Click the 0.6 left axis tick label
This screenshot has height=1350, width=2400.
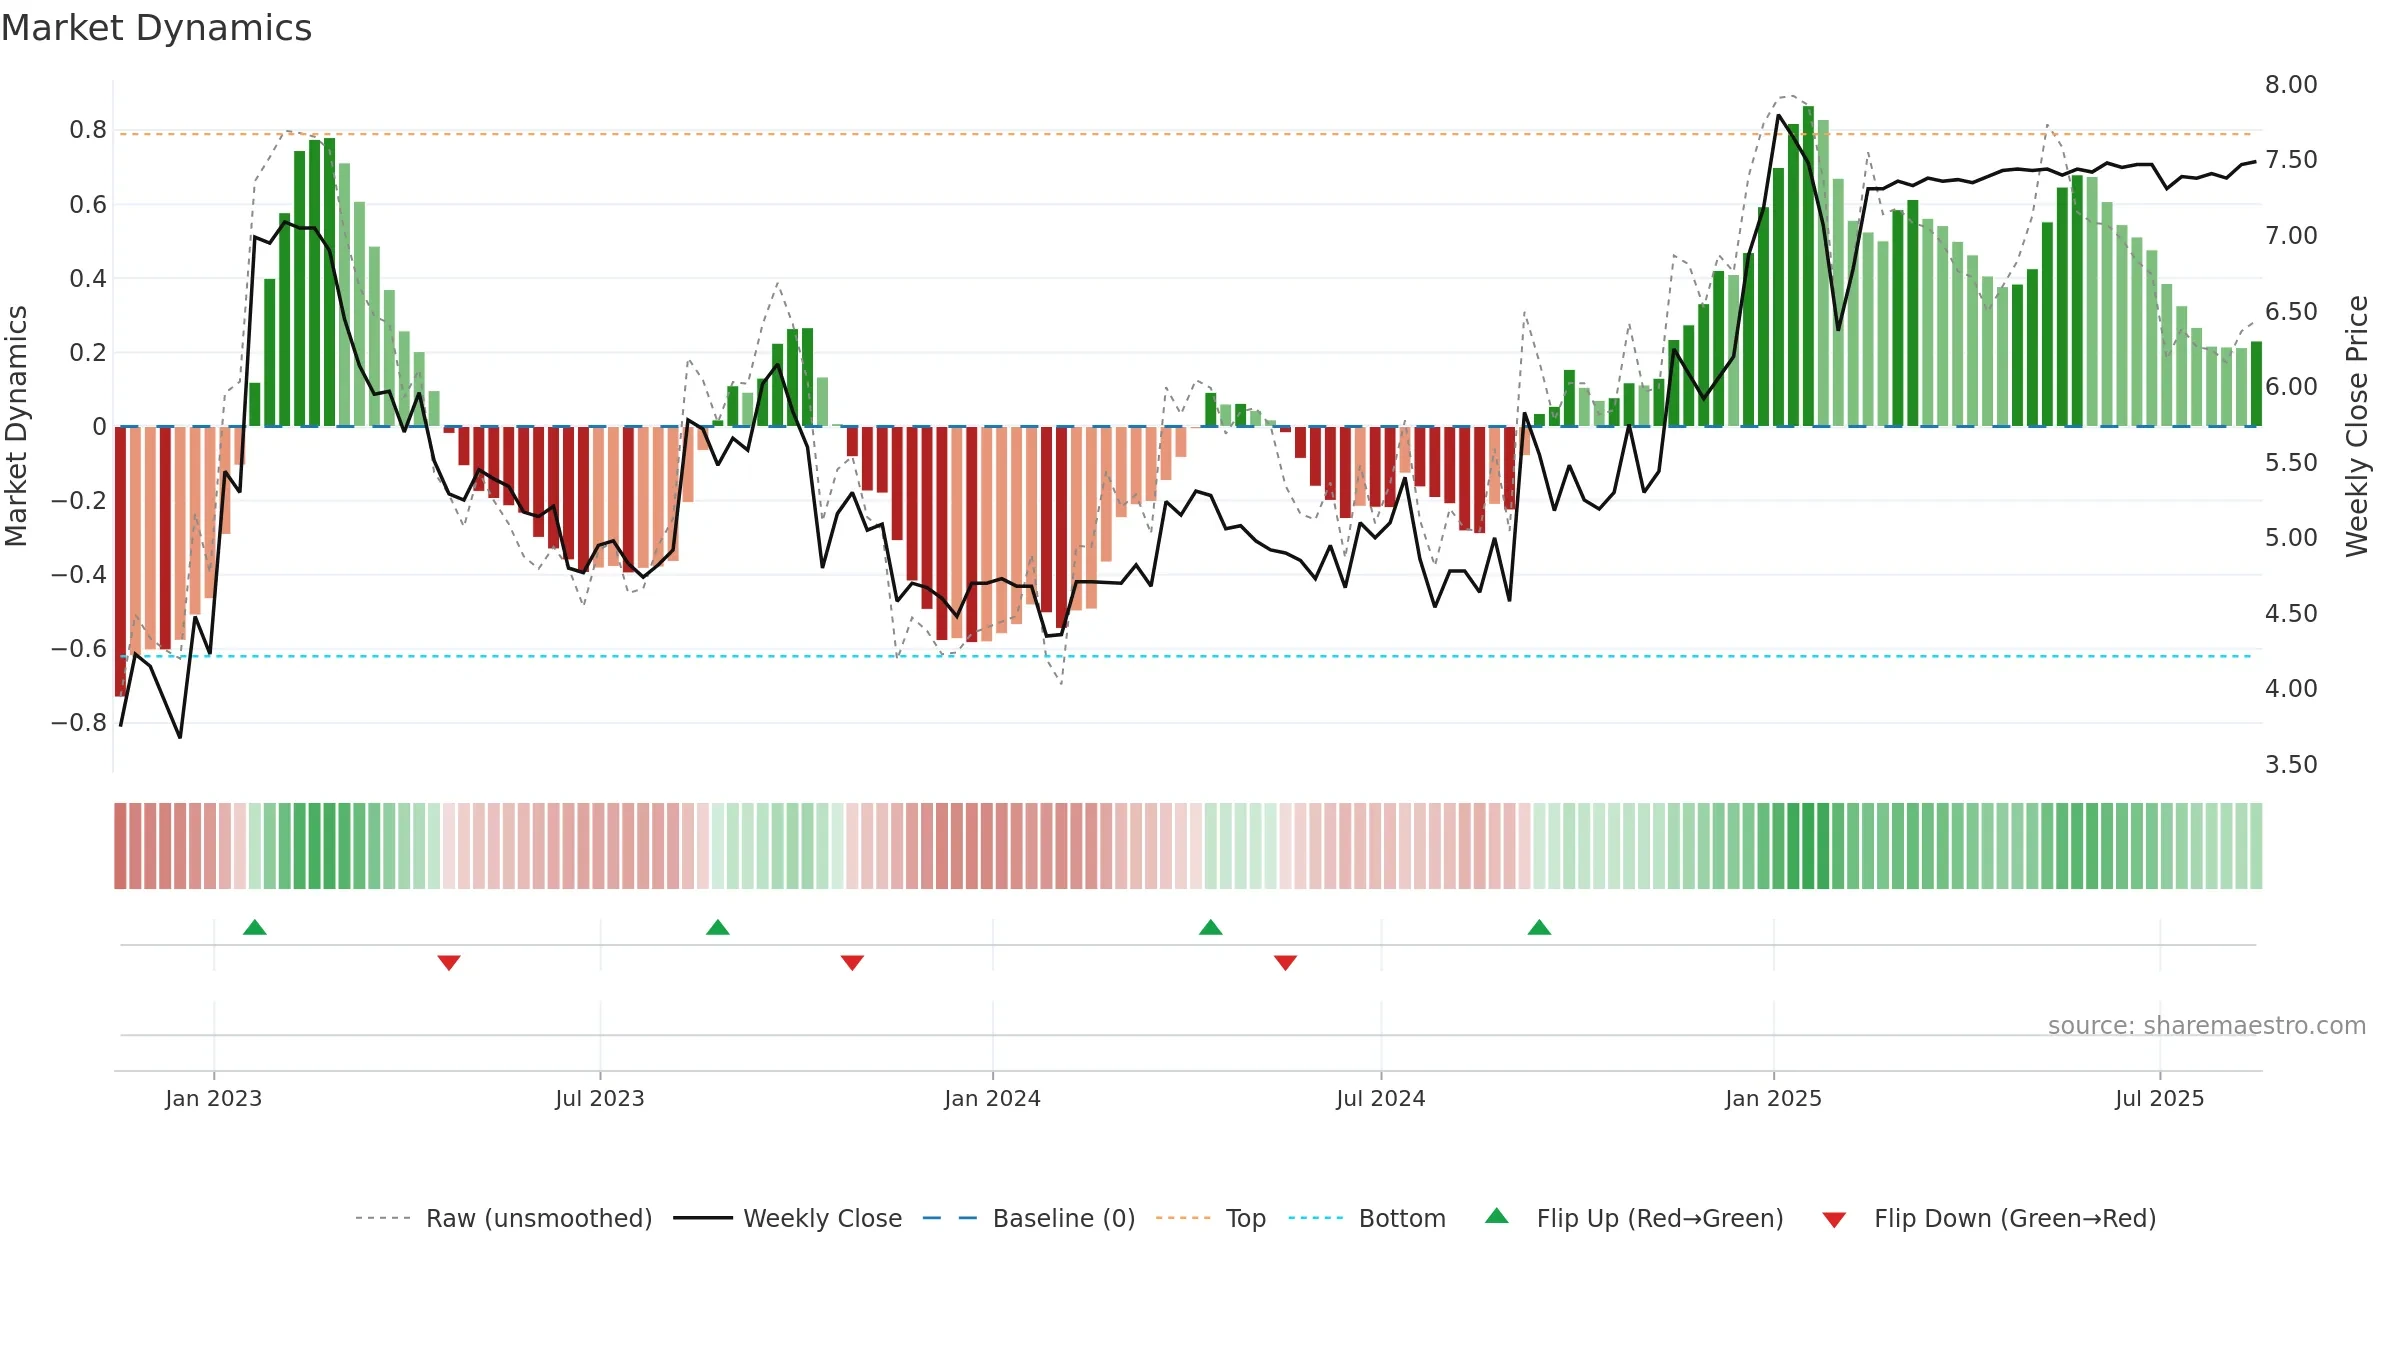[x=88, y=204]
